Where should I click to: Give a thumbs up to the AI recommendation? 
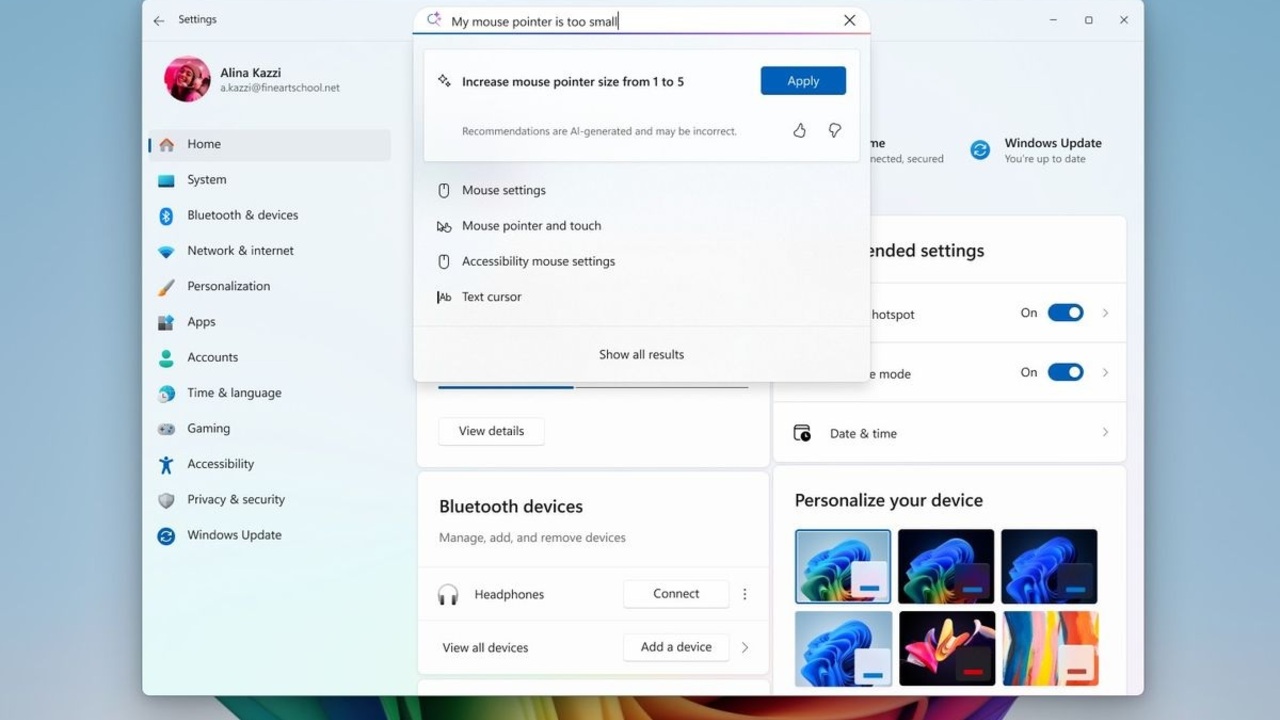799,130
